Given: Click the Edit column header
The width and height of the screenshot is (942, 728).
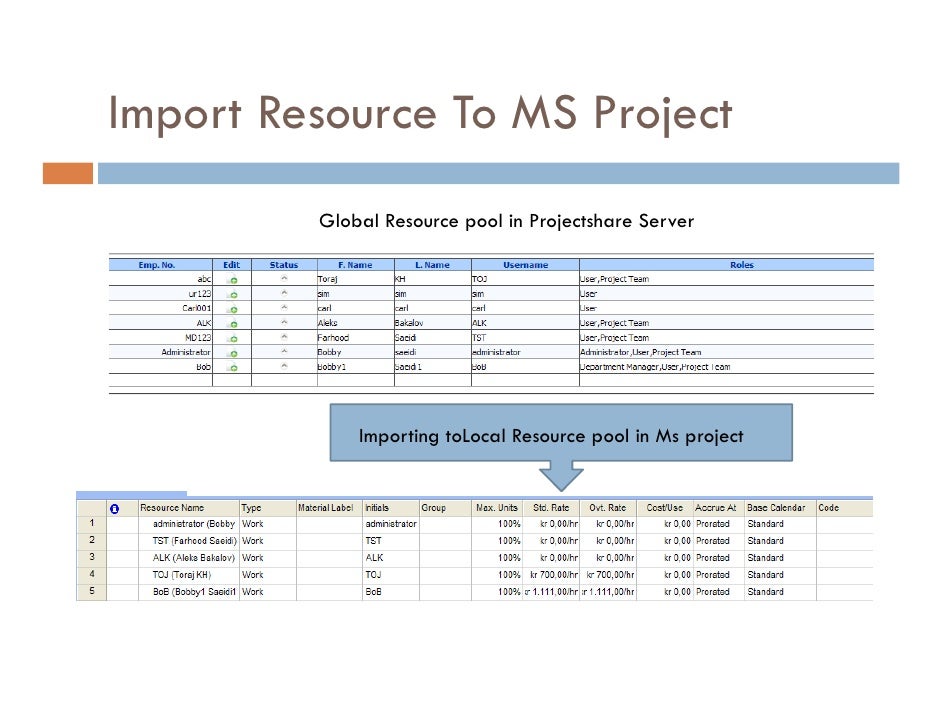Looking at the screenshot, I should pos(232,265).
